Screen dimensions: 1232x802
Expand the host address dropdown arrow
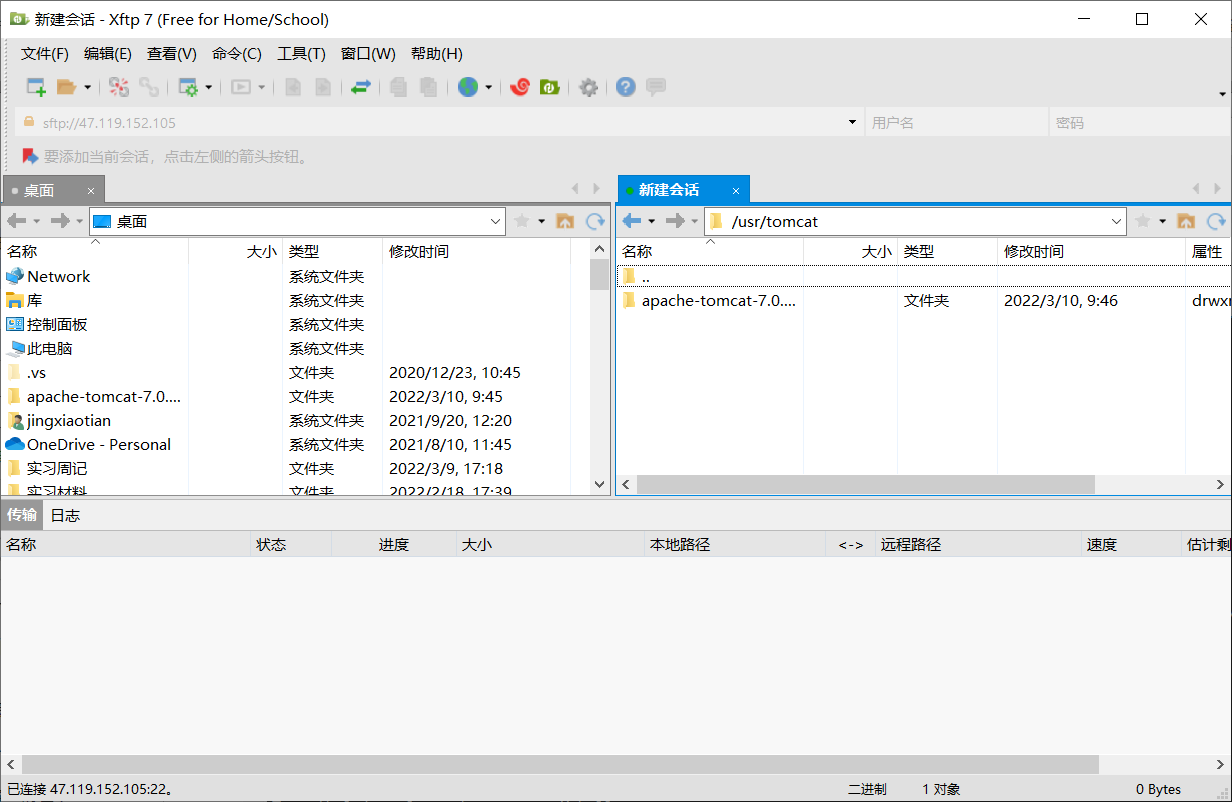[852, 122]
